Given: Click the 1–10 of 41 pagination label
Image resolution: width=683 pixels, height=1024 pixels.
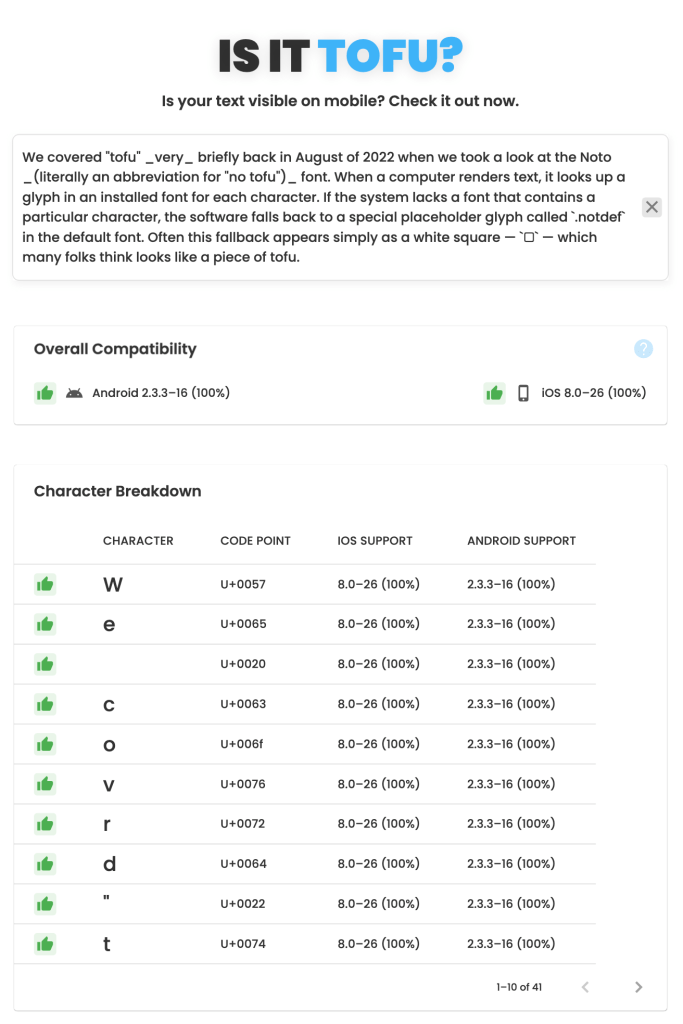Looking at the screenshot, I should pos(519,987).
